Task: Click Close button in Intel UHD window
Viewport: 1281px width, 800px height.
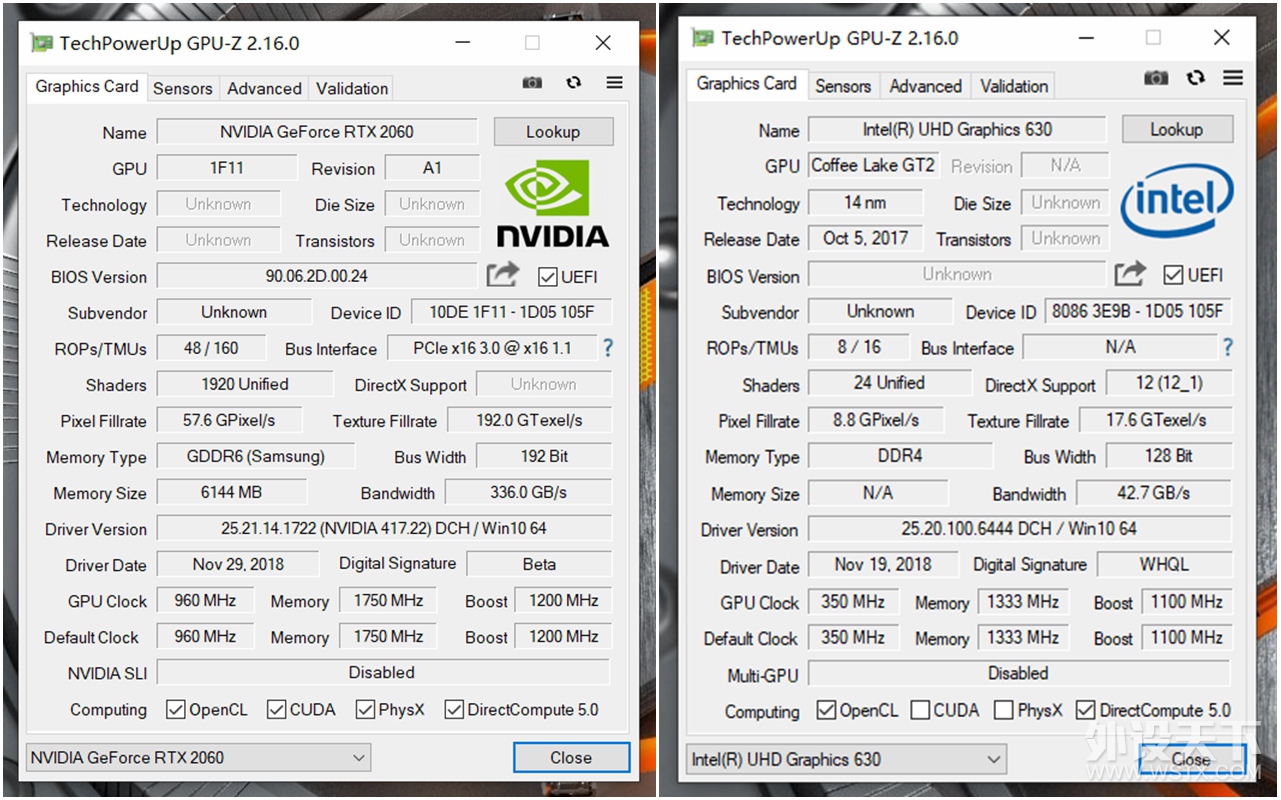Action: [x=1190, y=759]
